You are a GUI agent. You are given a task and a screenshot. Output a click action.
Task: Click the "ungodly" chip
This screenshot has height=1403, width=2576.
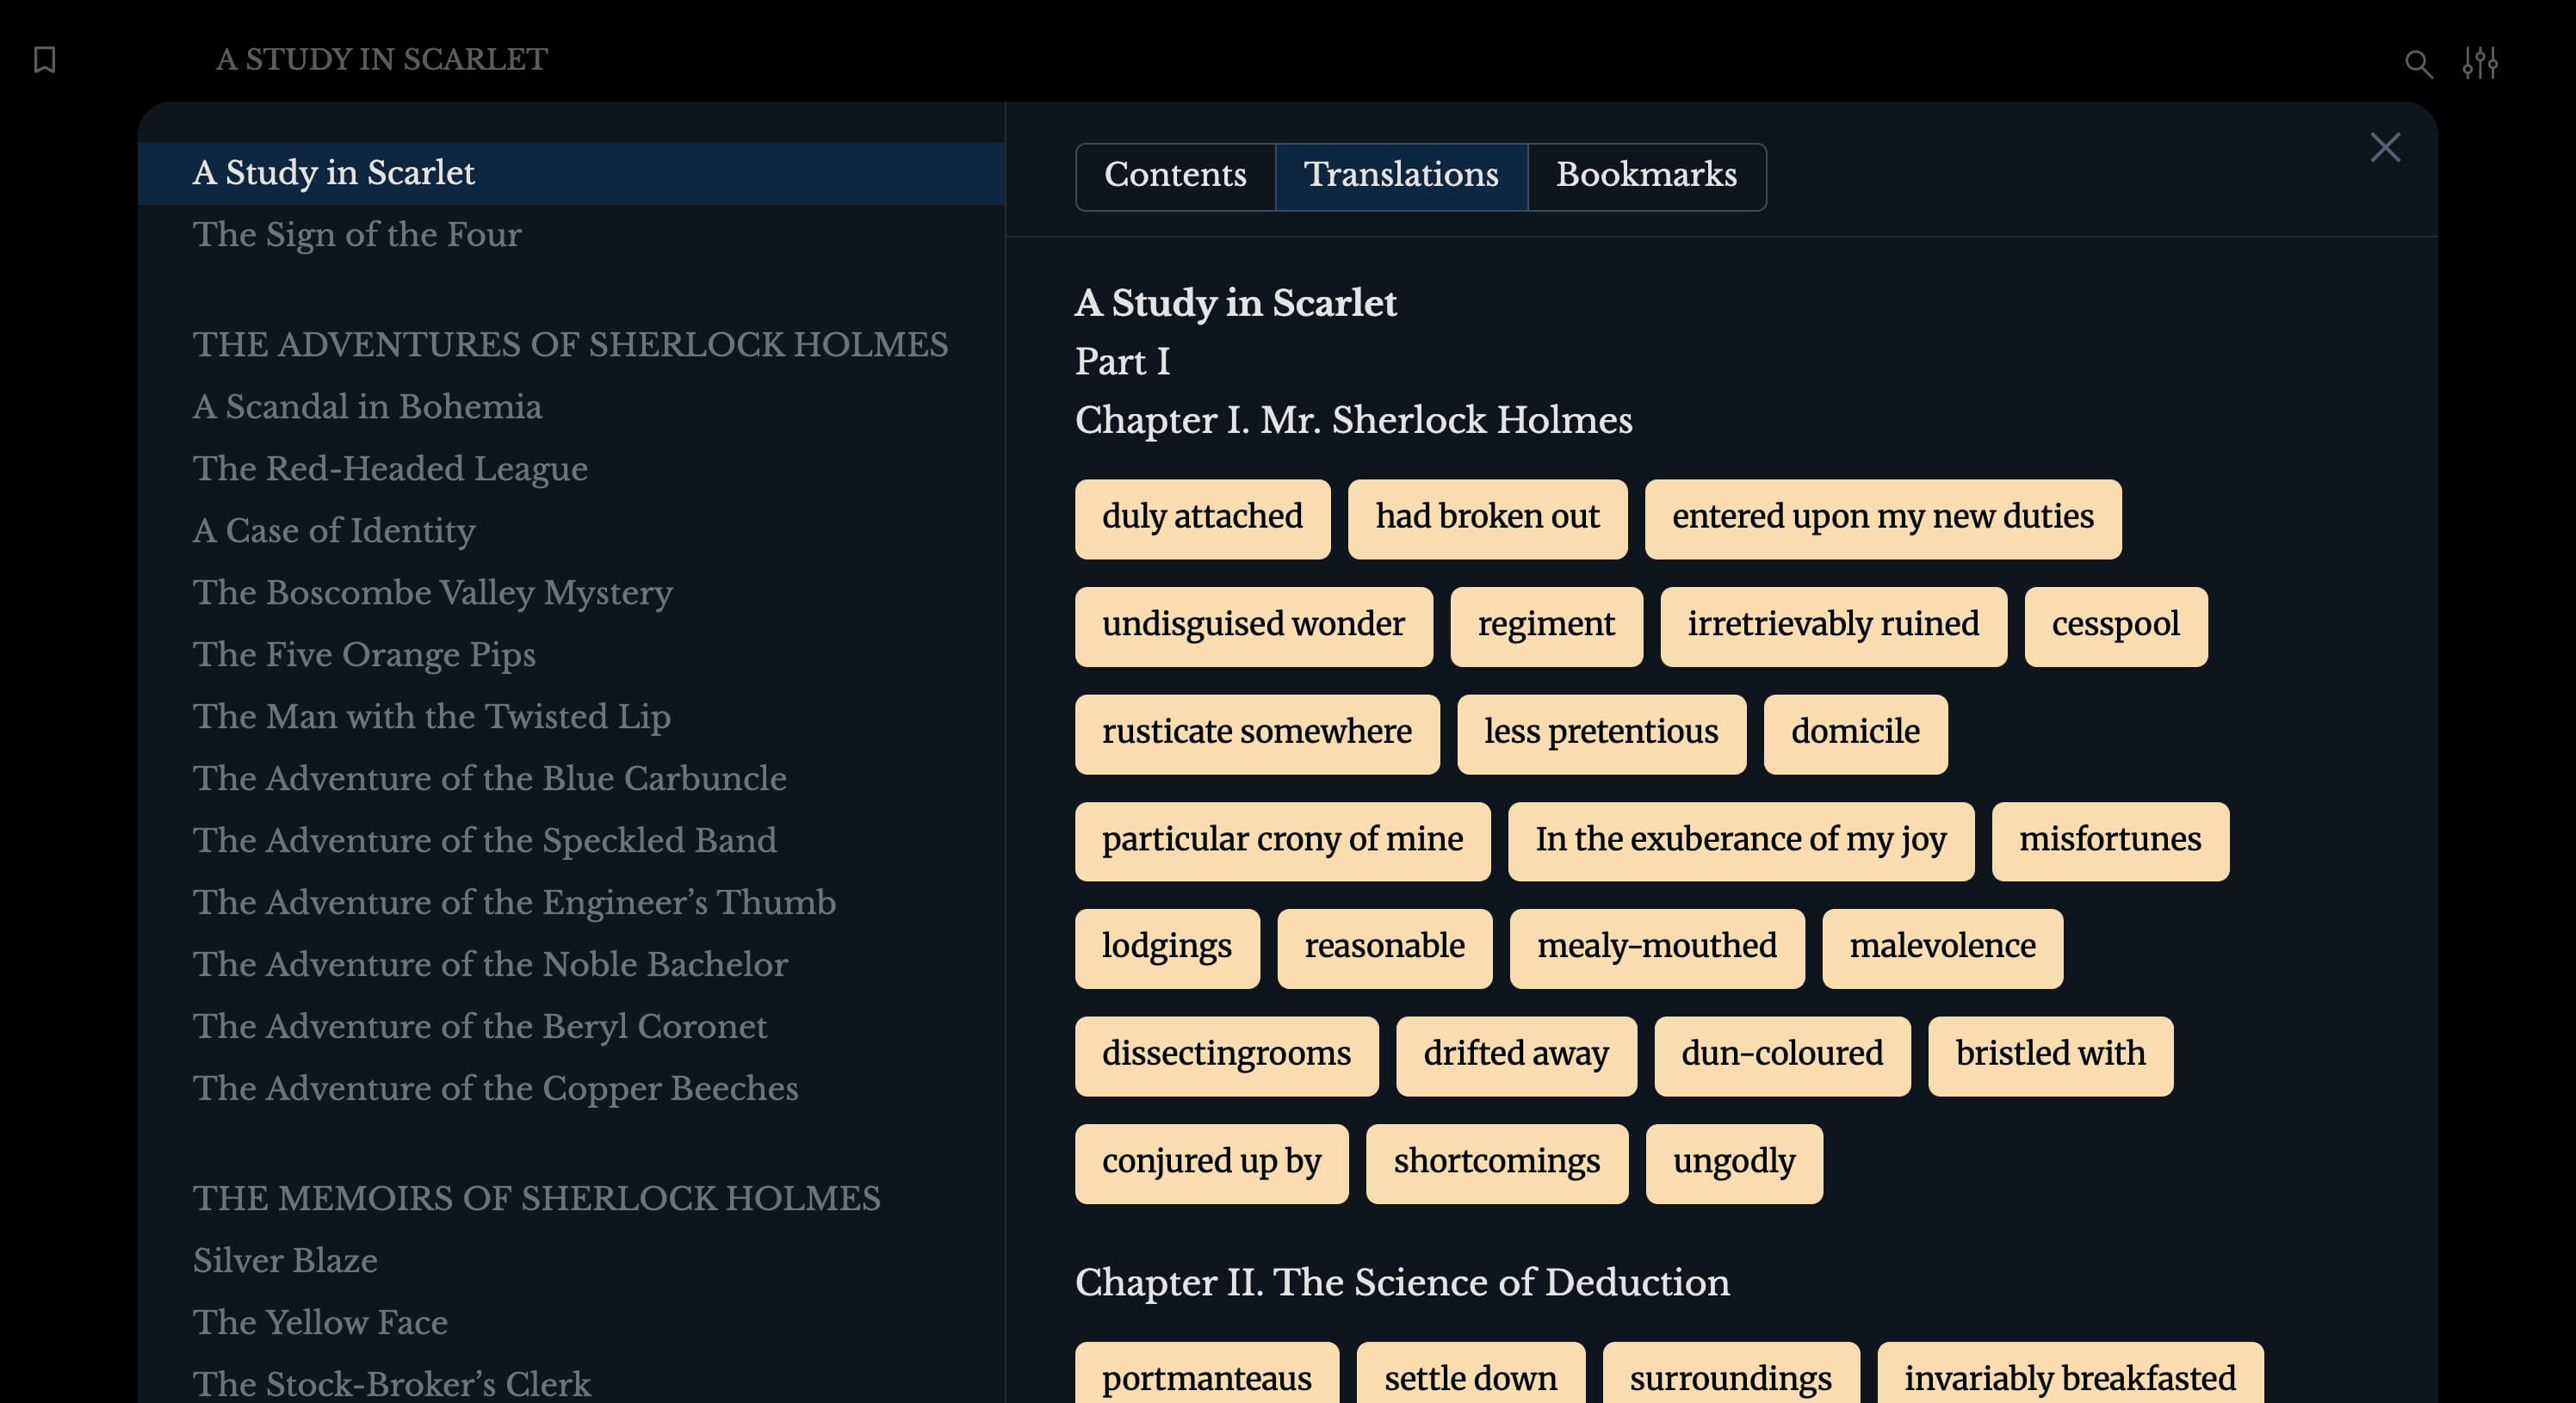[1733, 1163]
